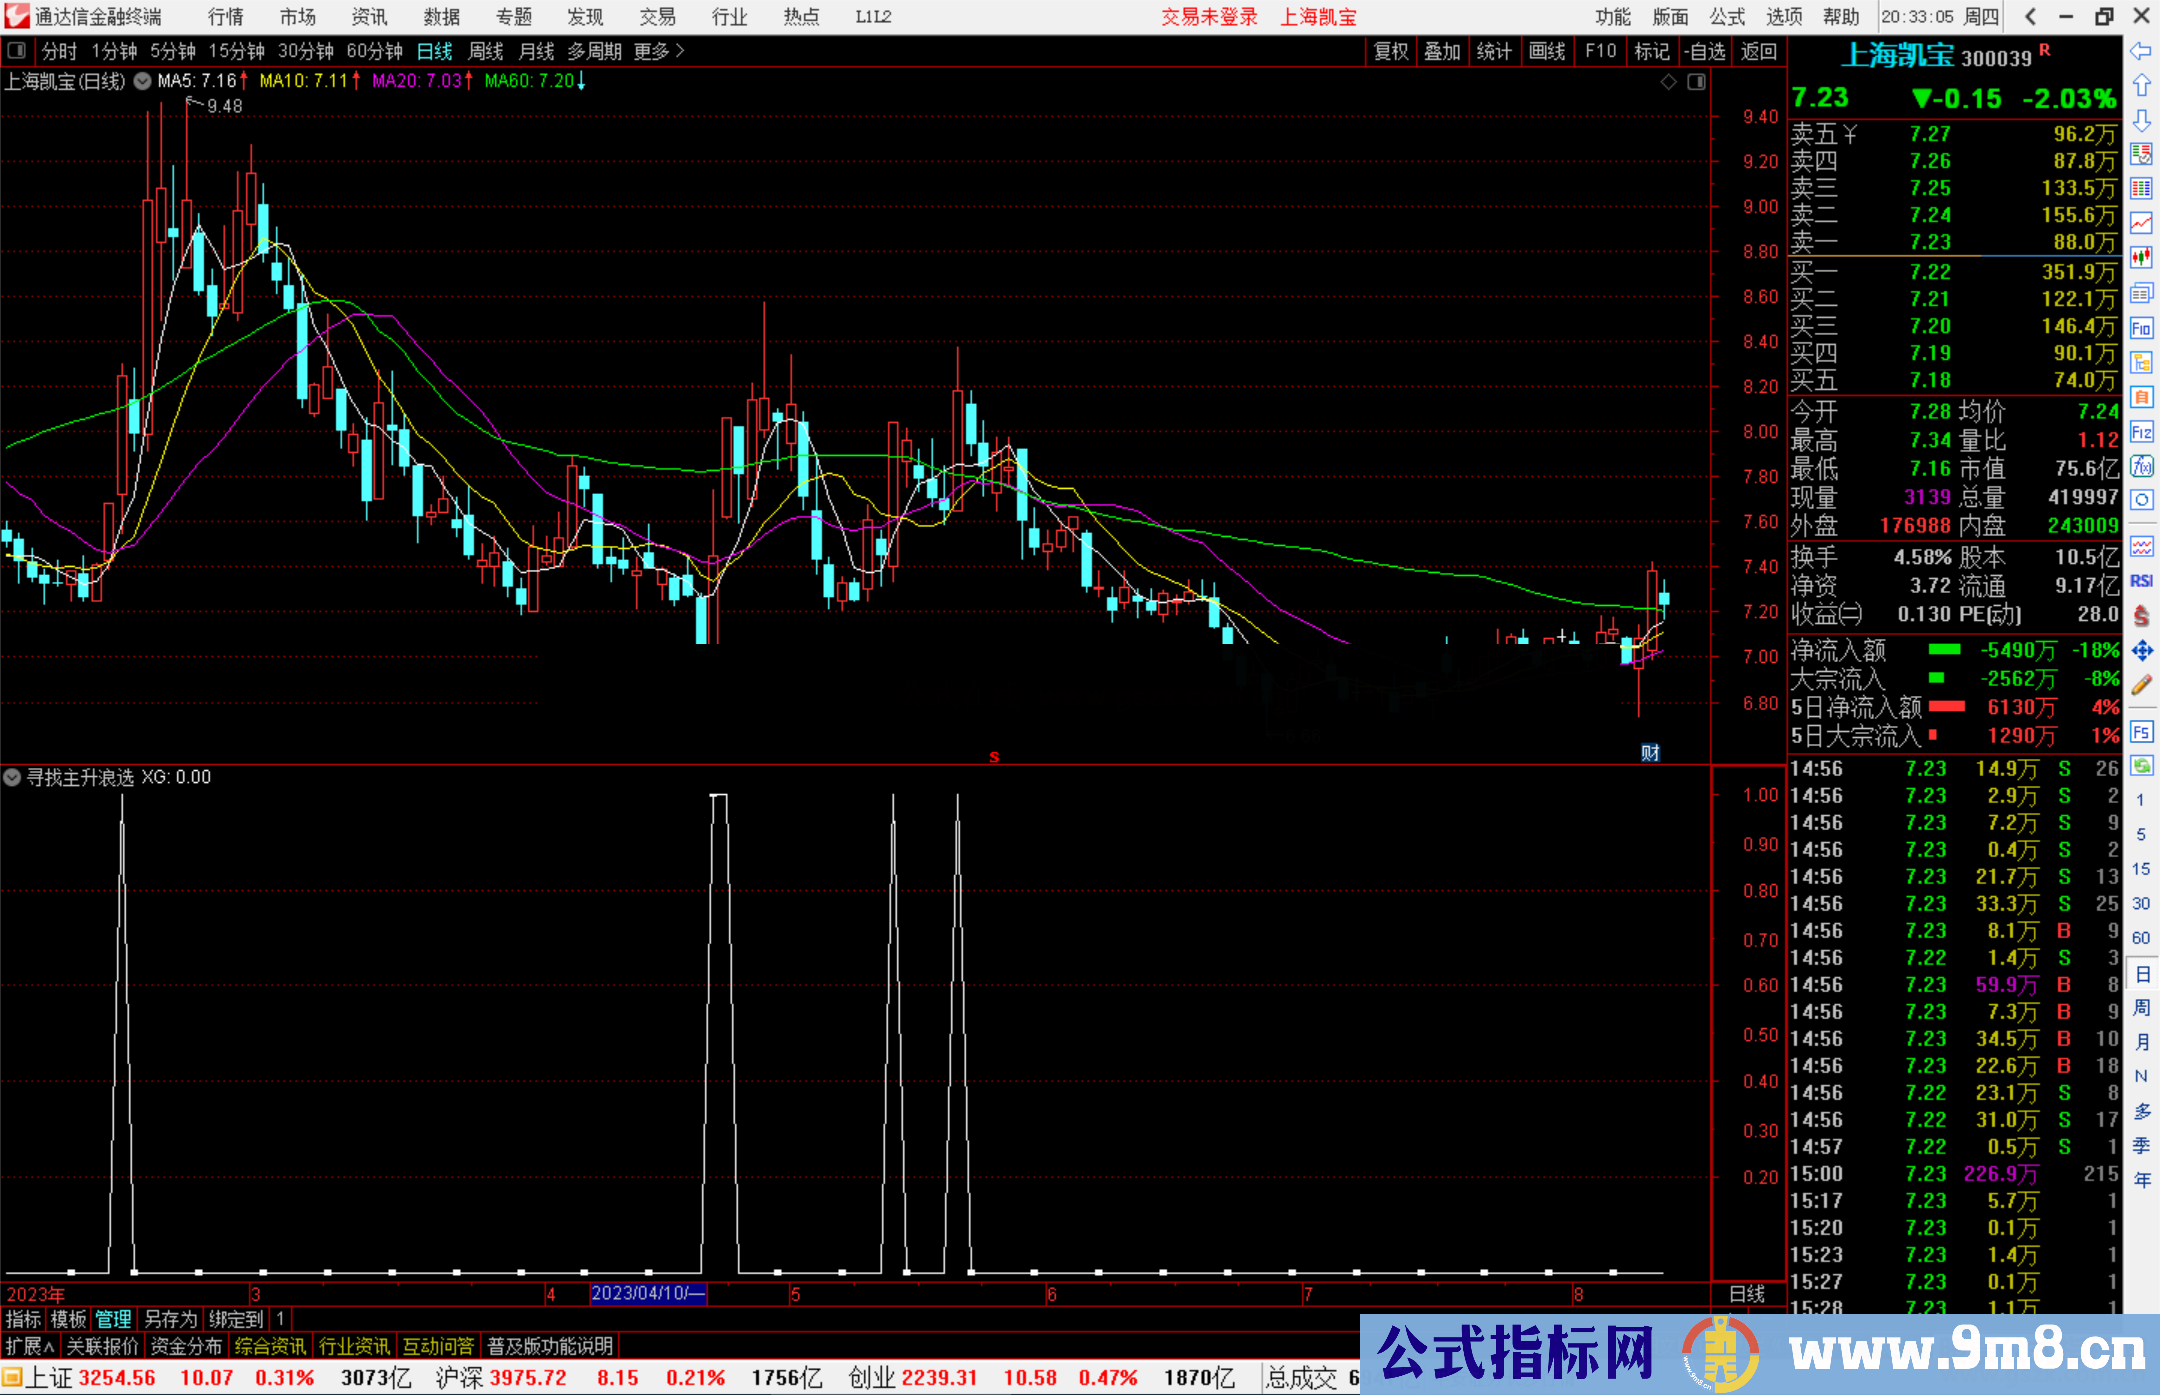Click the blue four-way move arrows icon
The width and height of the screenshot is (2160, 1395).
pos(2141,651)
